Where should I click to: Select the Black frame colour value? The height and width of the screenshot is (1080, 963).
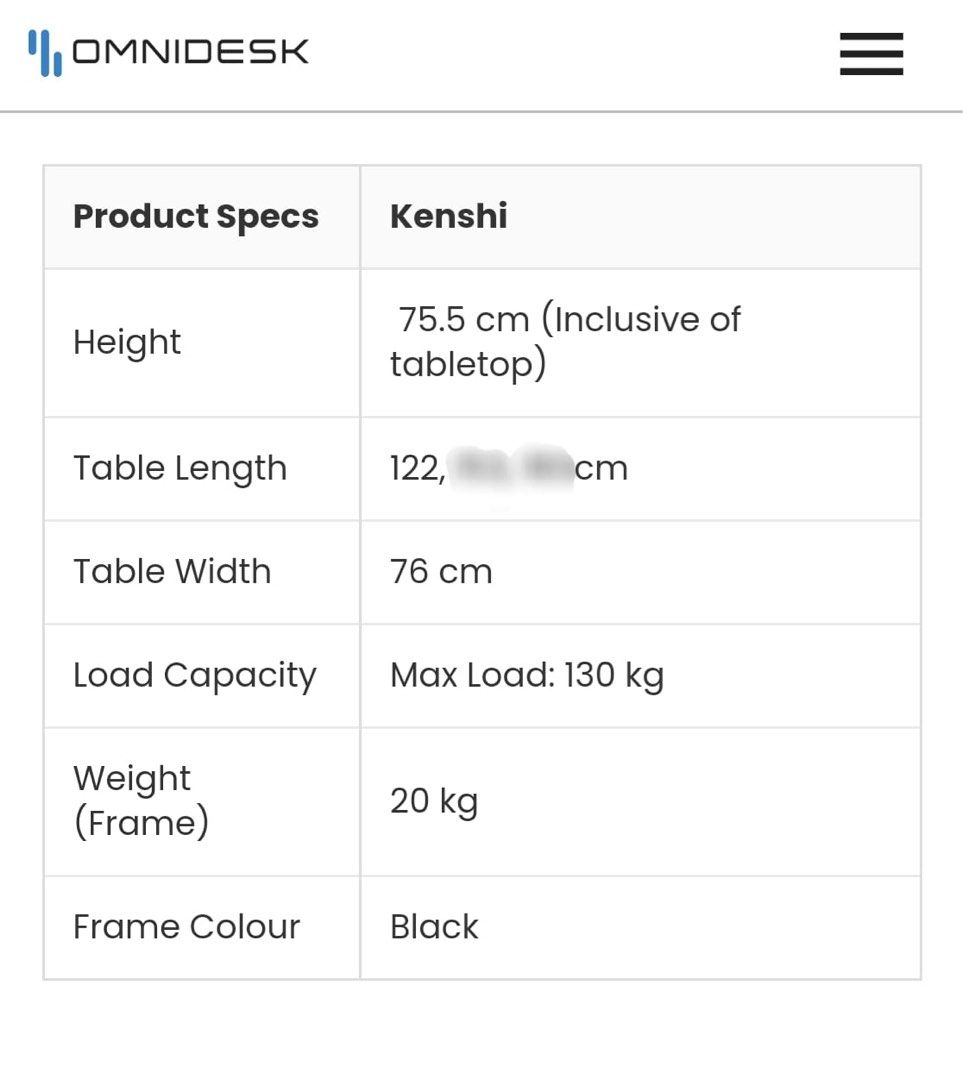433,927
